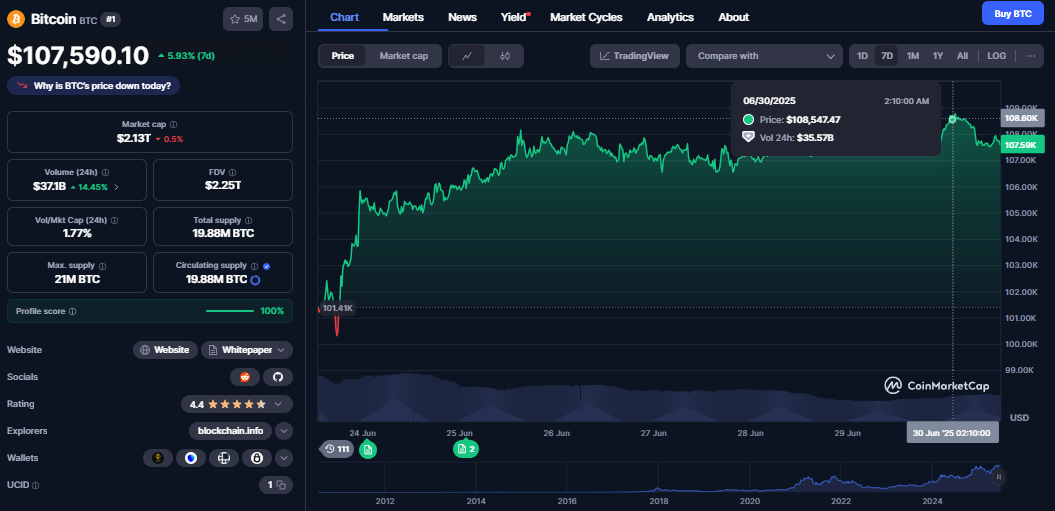
Task: Open the 25 Jun news marker with 2
Action: coord(466,449)
